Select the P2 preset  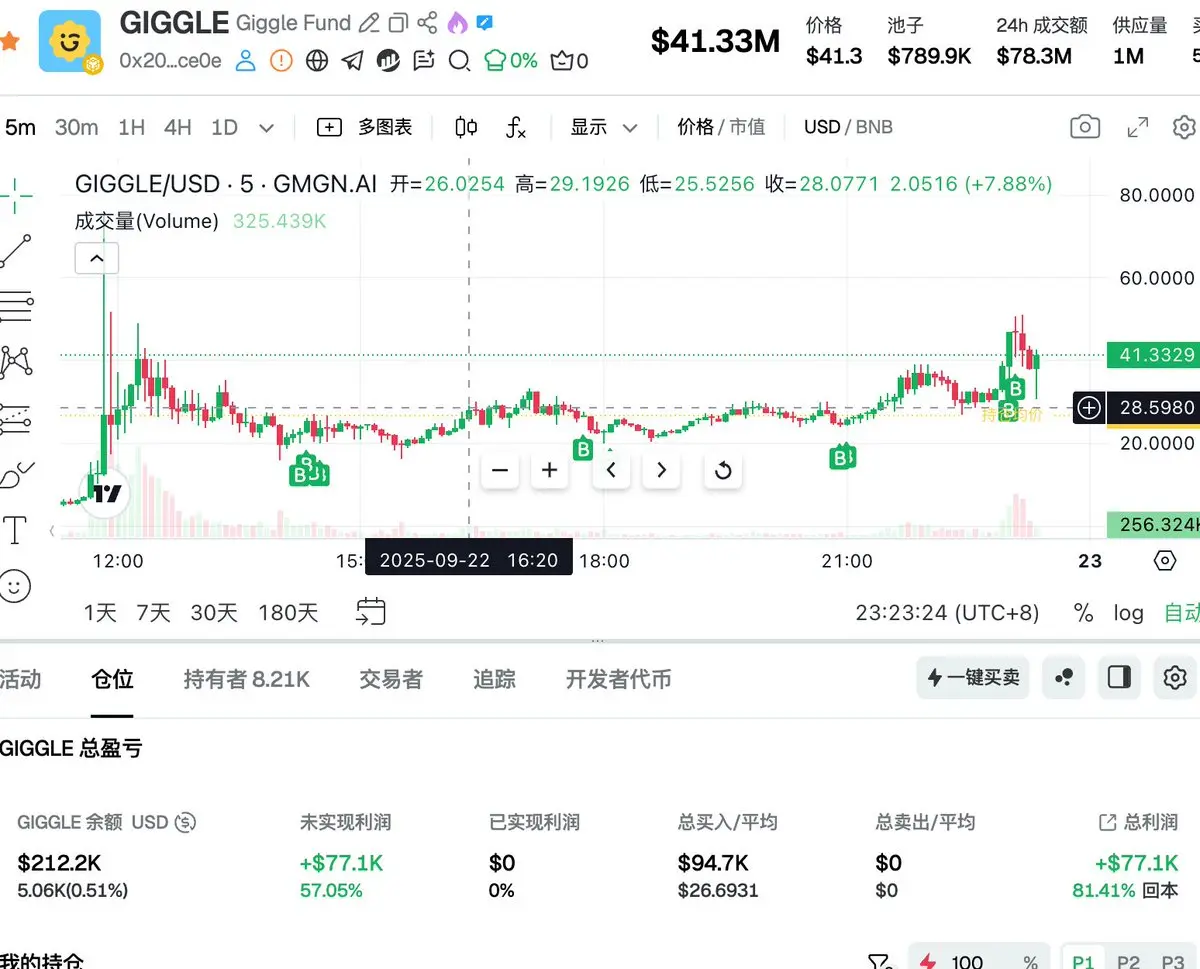click(1128, 960)
